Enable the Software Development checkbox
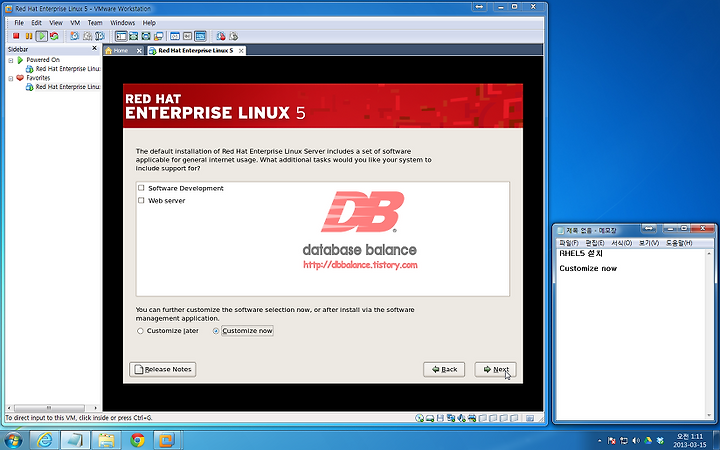720x450 pixels. click(141, 188)
